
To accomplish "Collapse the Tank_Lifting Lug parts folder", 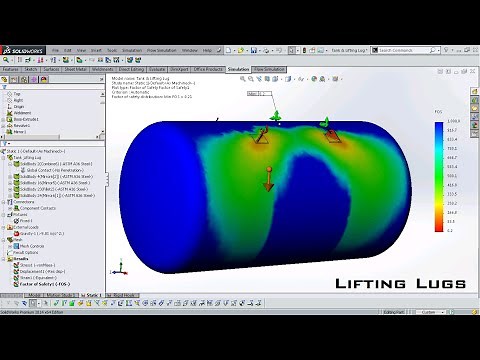I will pos(4,158).
